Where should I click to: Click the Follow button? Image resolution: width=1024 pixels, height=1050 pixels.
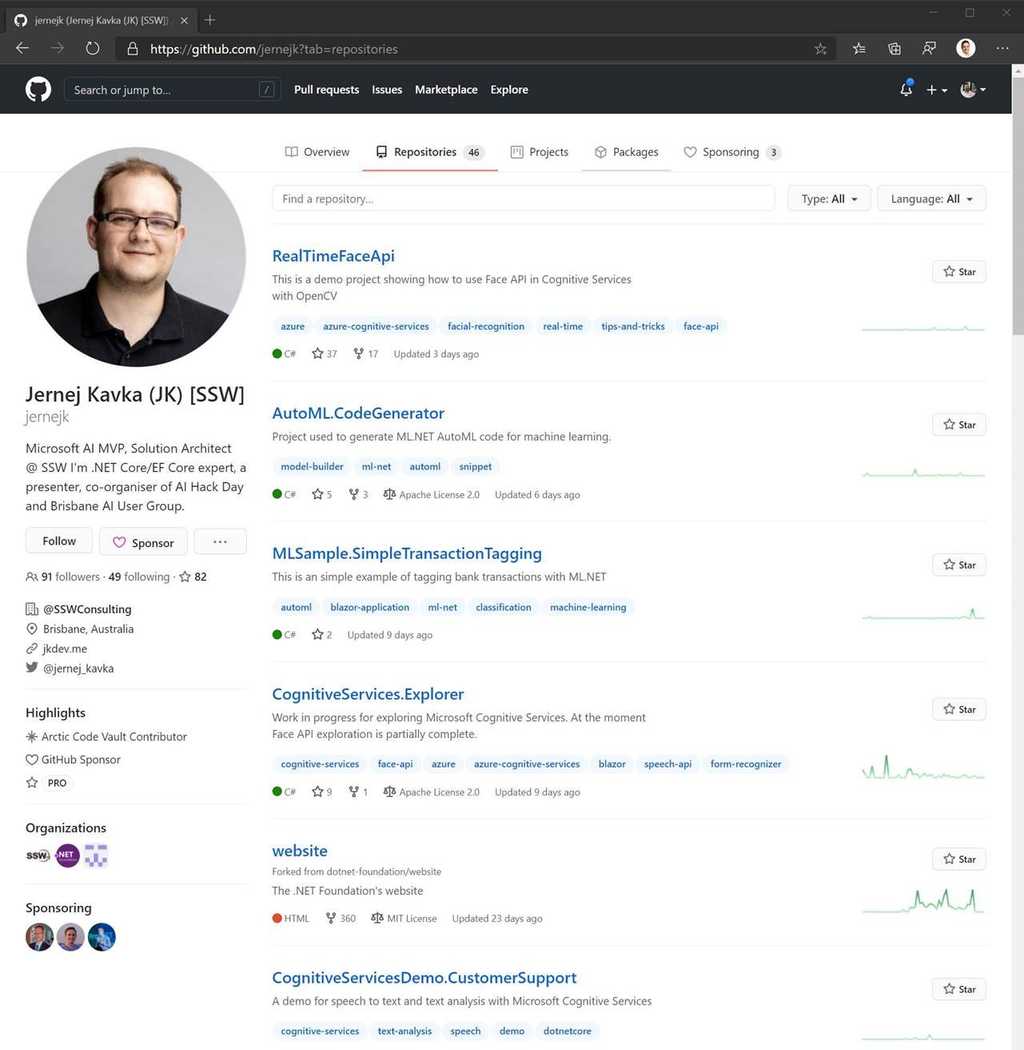click(x=58, y=540)
